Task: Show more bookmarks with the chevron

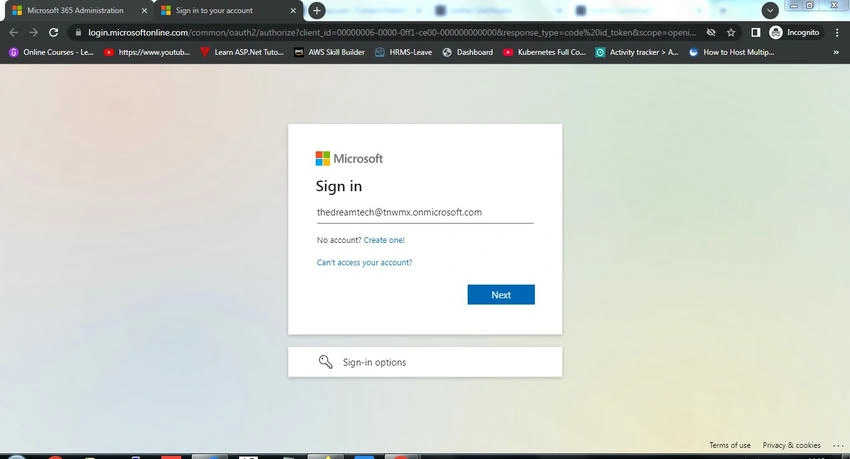Action: point(835,52)
